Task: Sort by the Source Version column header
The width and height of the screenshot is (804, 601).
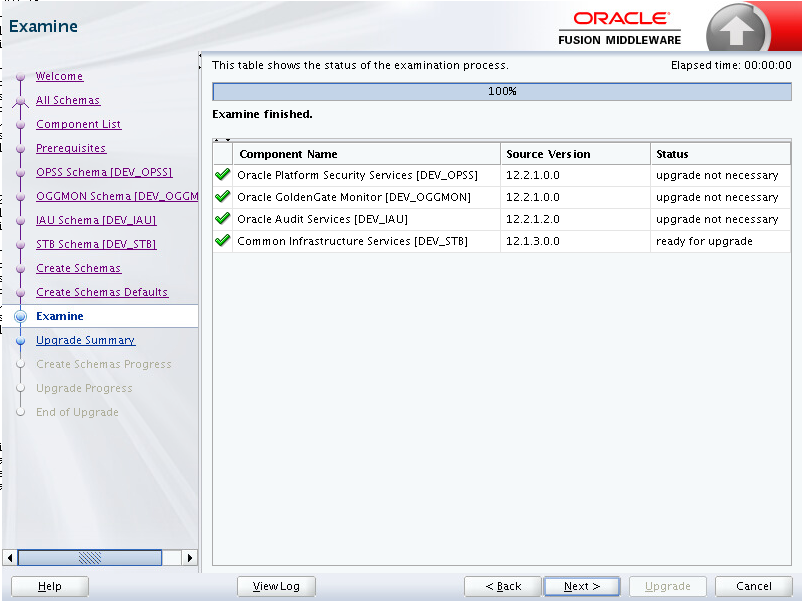Action: pyautogui.click(x=575, y=154)
